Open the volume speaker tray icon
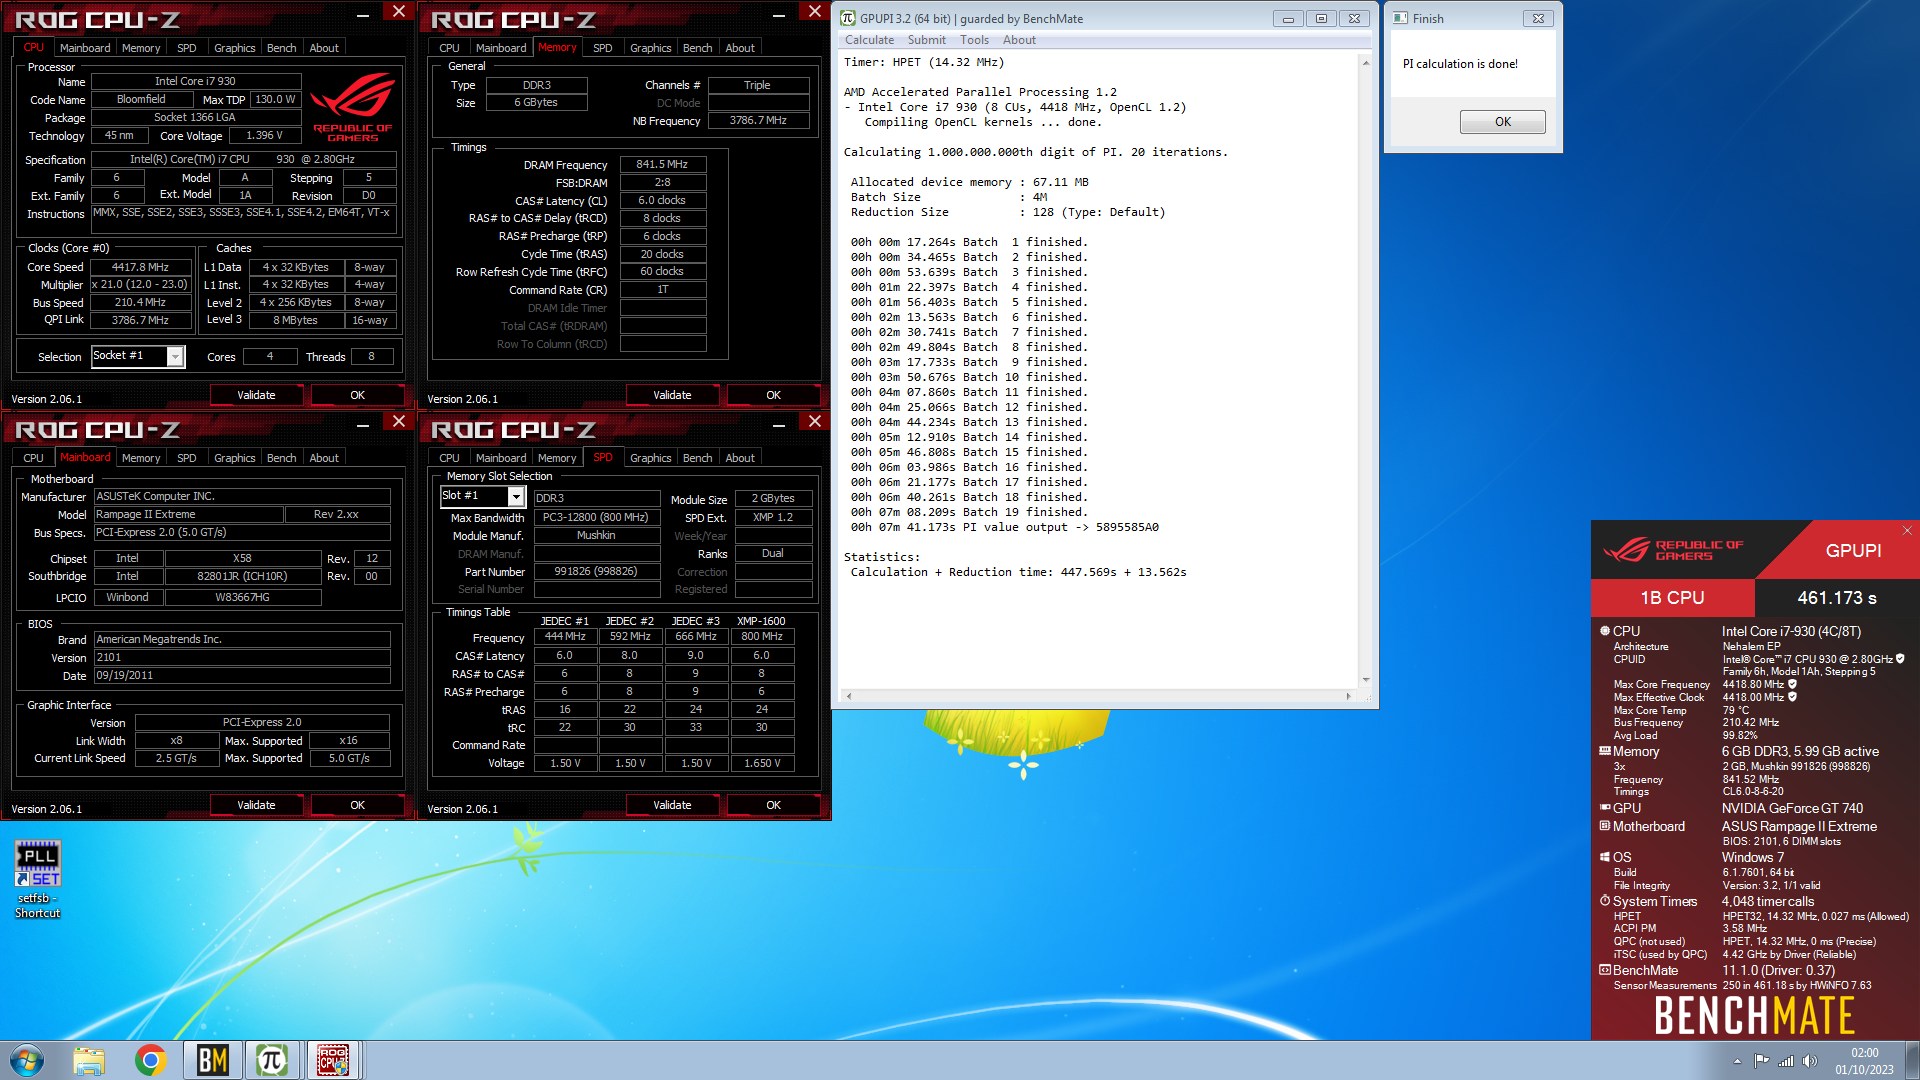This screenshot has width=1920, height=1080. [1809, 1061]
